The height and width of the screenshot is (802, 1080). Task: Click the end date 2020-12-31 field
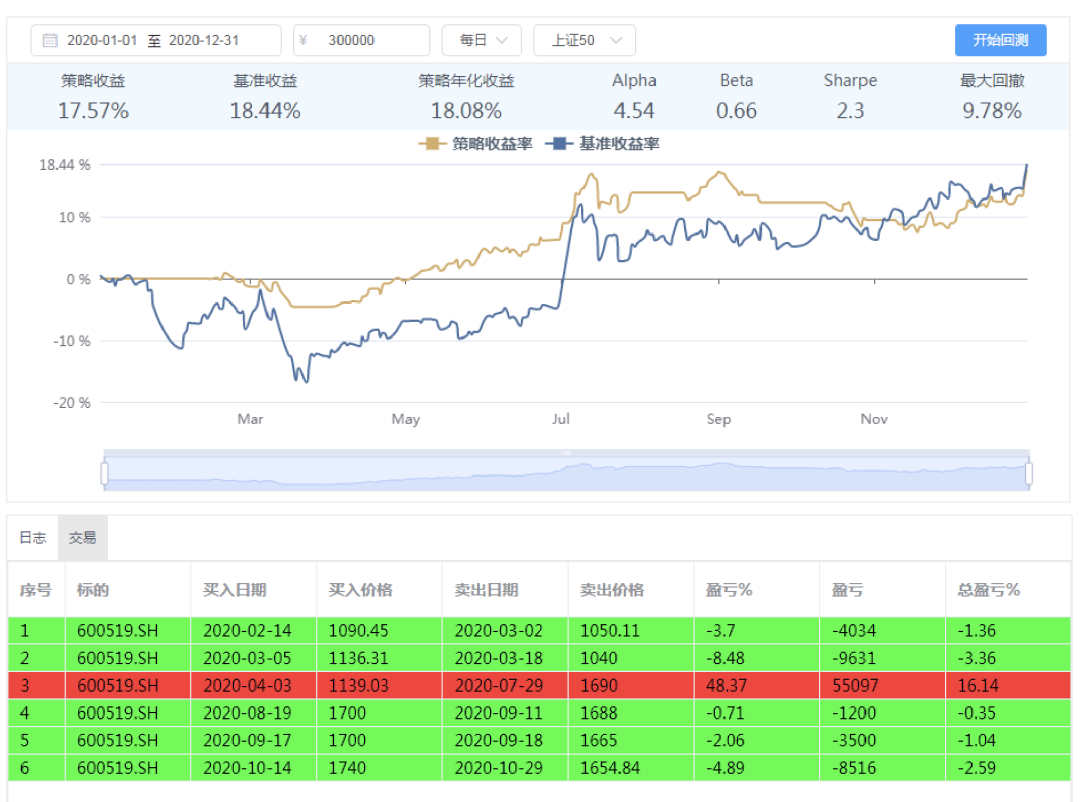point(206,41)
